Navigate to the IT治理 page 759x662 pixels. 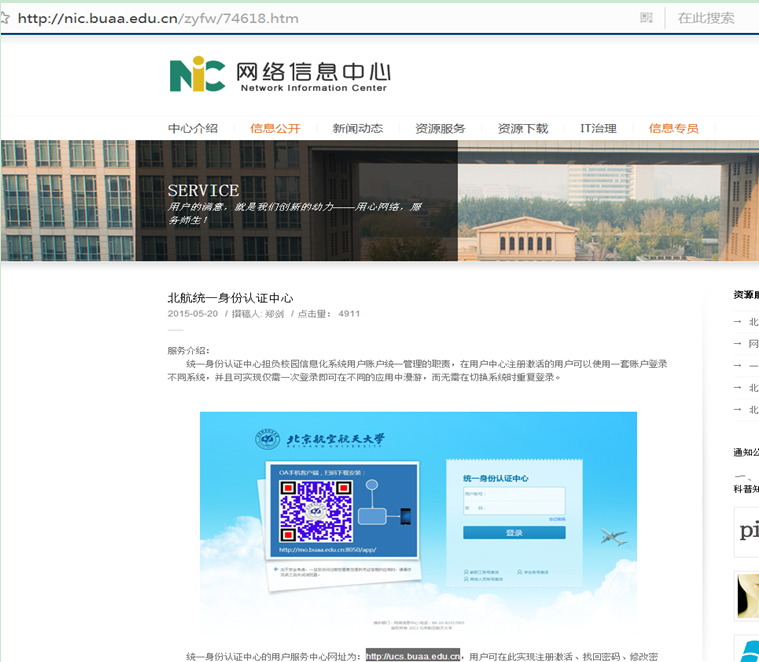tap(598, 128)
